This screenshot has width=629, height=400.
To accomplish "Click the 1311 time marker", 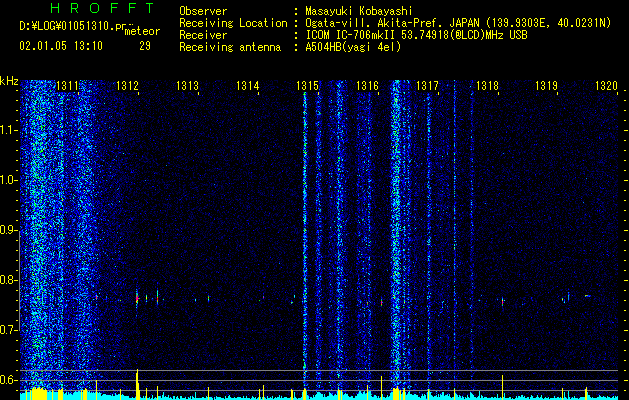I will 67,85.
